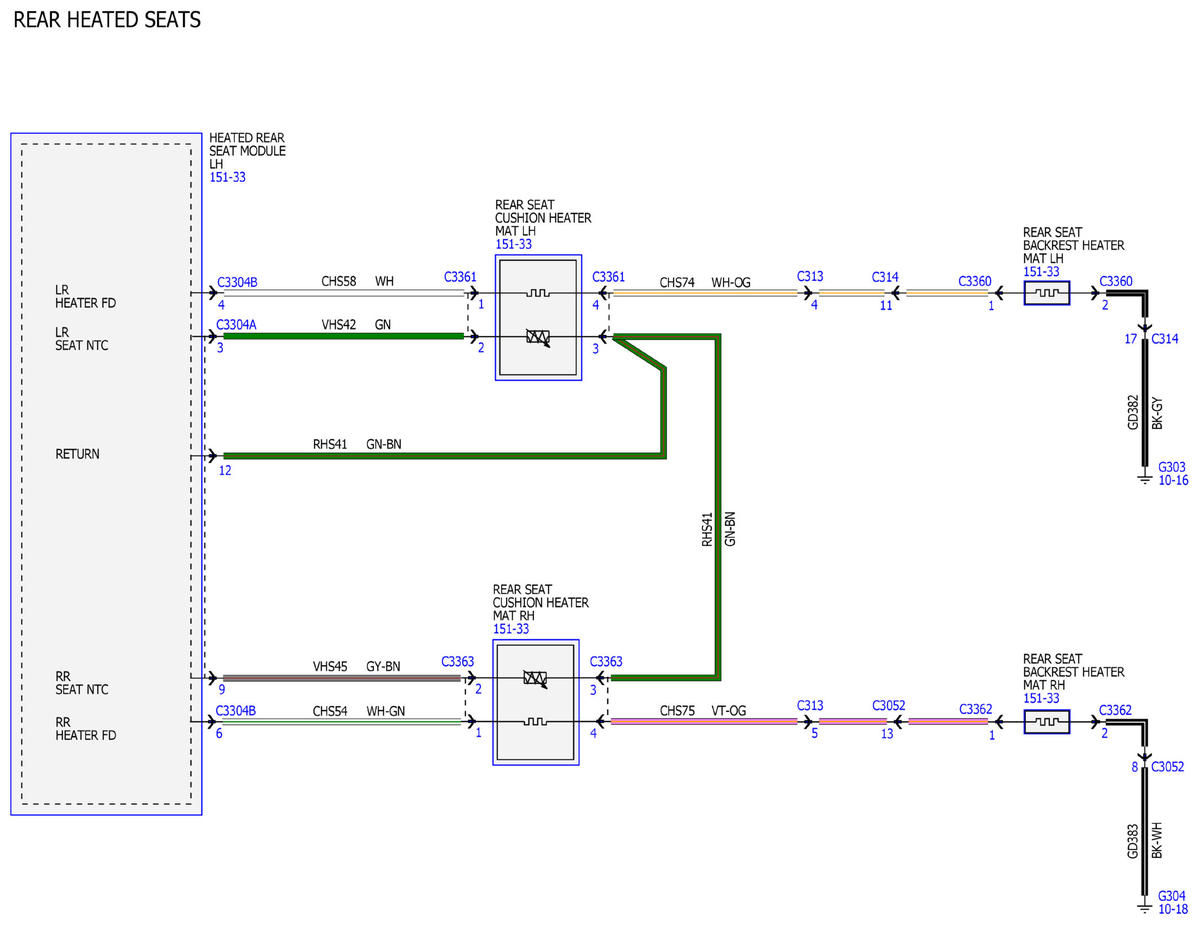Select the RETURN pin label in the module
This screenshot has height=927, width=1200.
point(77,454)
